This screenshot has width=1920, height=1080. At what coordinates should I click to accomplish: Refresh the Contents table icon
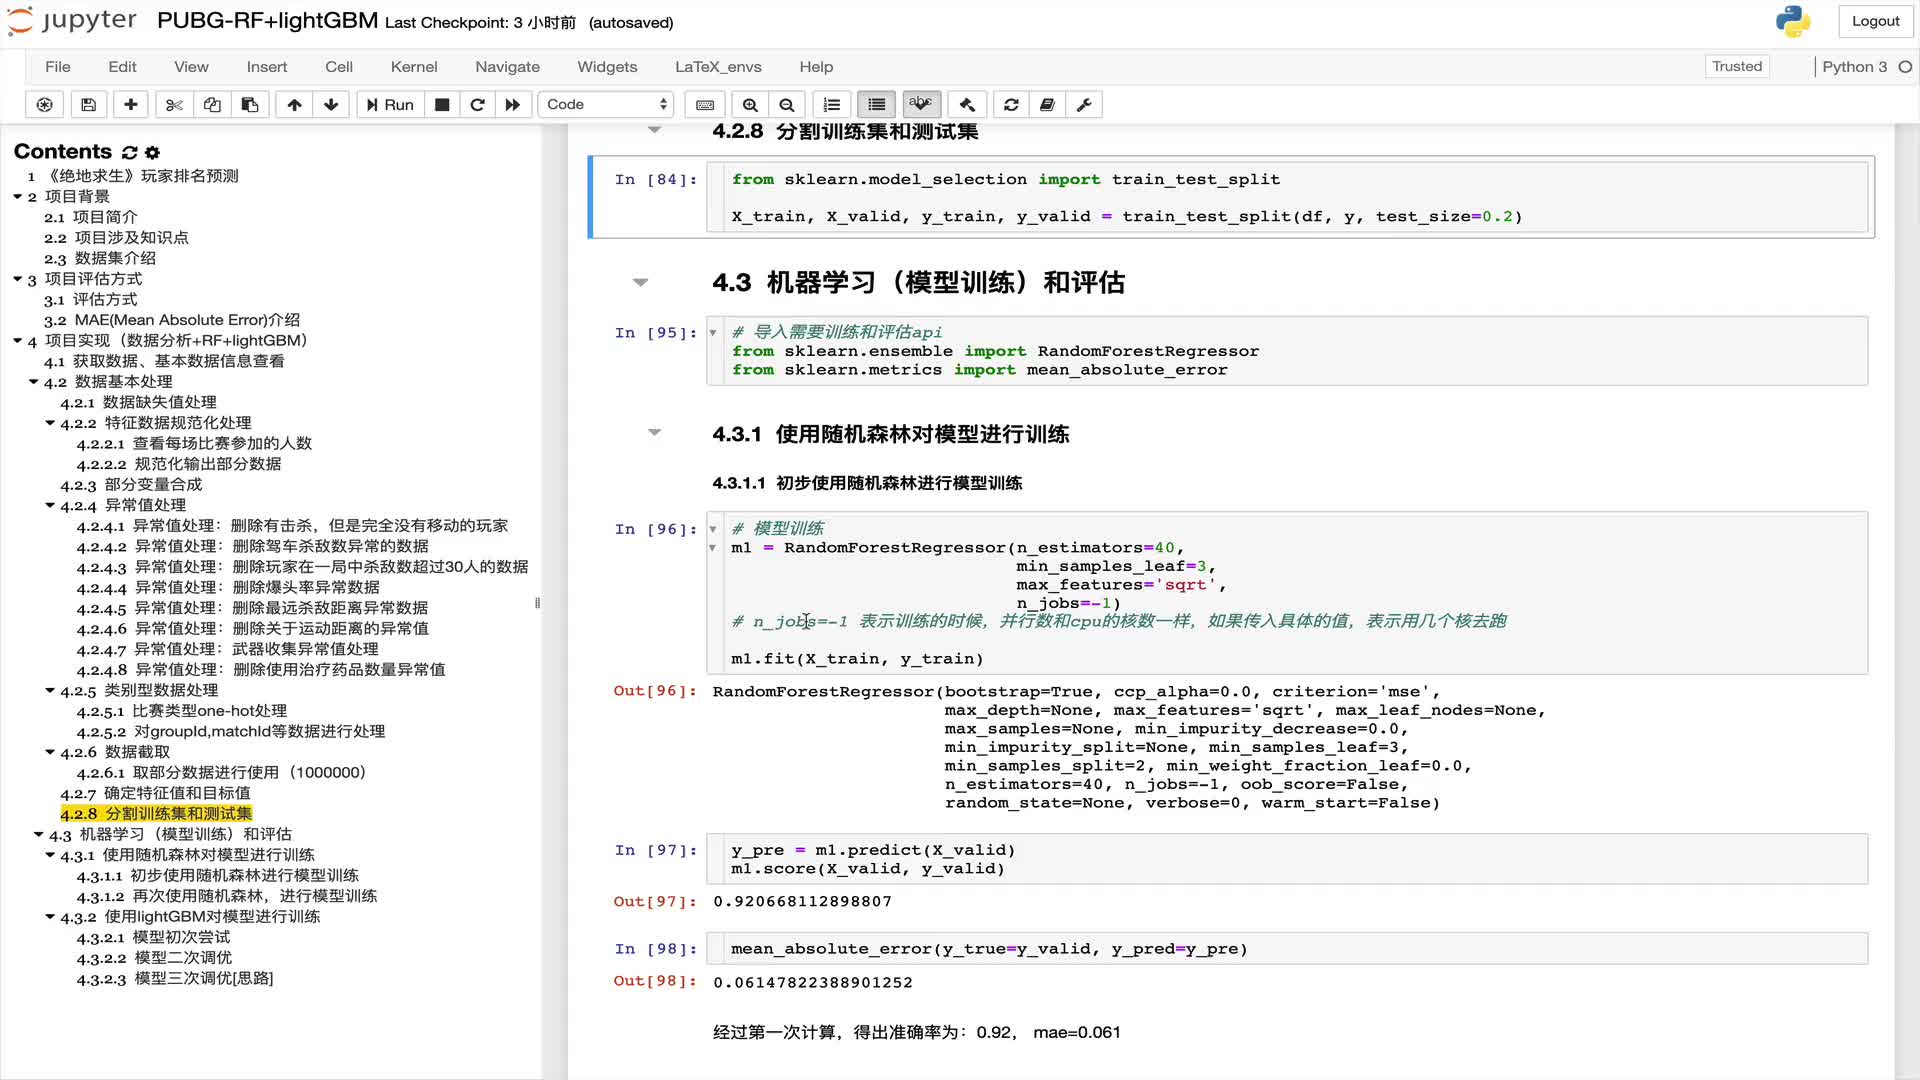129,152
